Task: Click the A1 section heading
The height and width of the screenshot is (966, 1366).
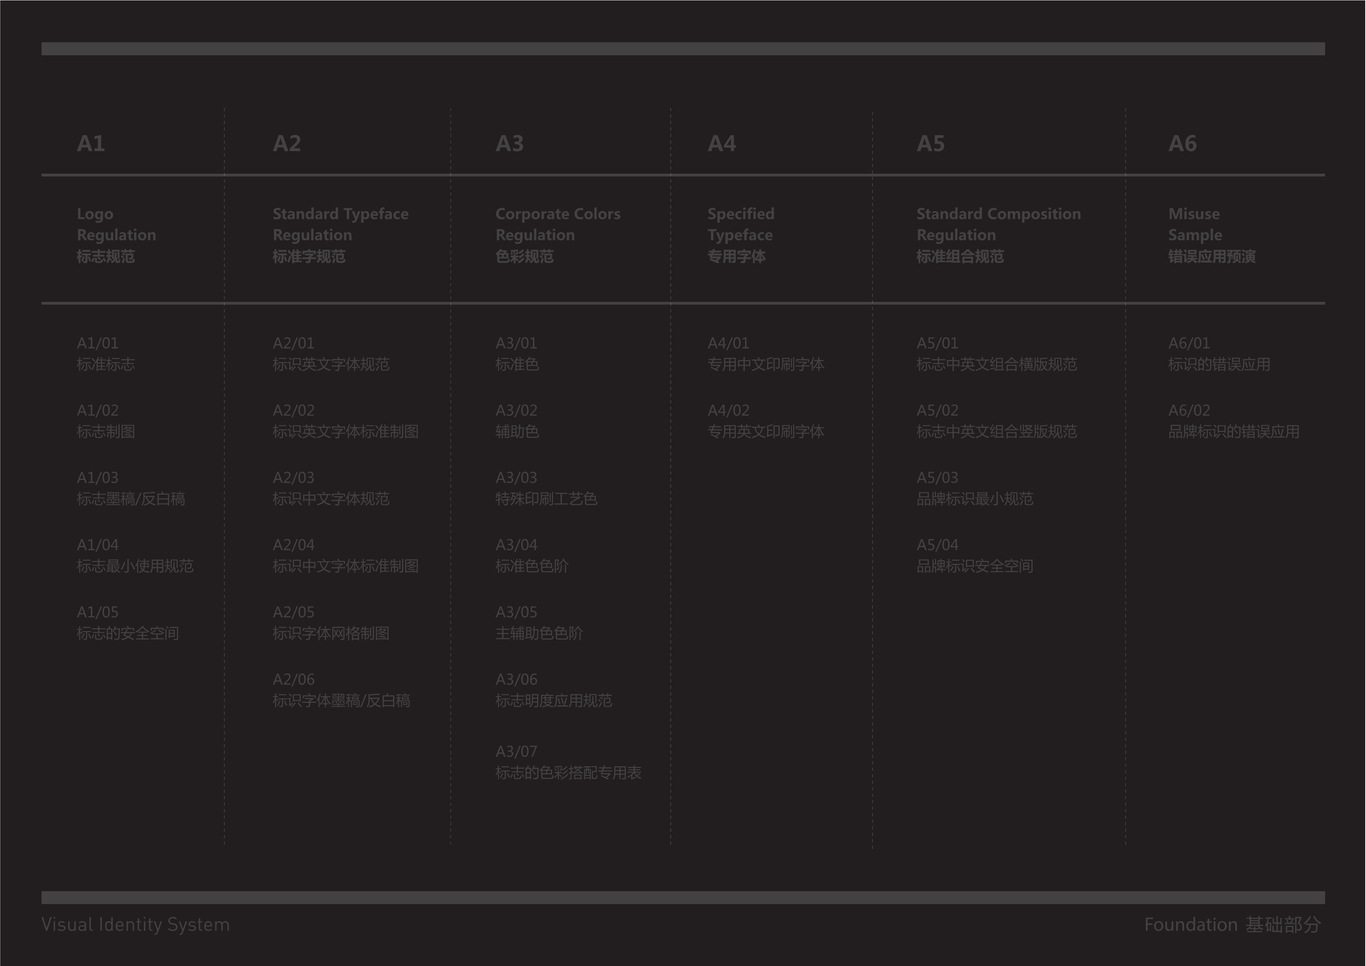Action: click(91, 143)
